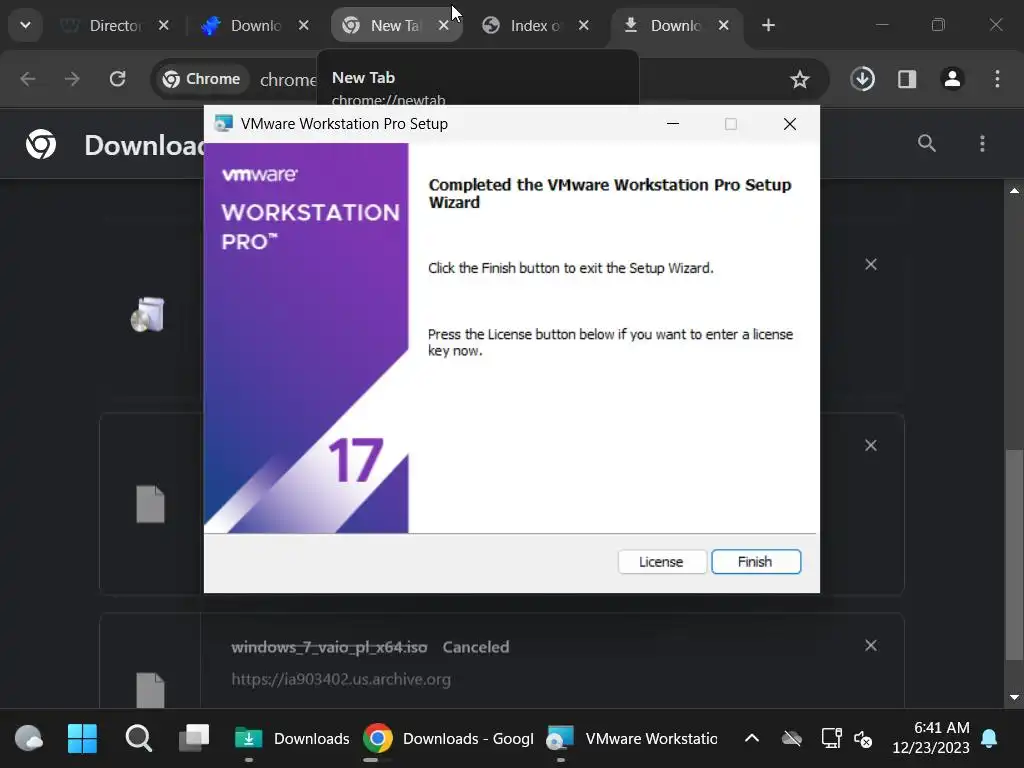This screenshot has height=768, width=1024.
Task: Open the Chrome profile avatar menu
Action: click(952, 79)
